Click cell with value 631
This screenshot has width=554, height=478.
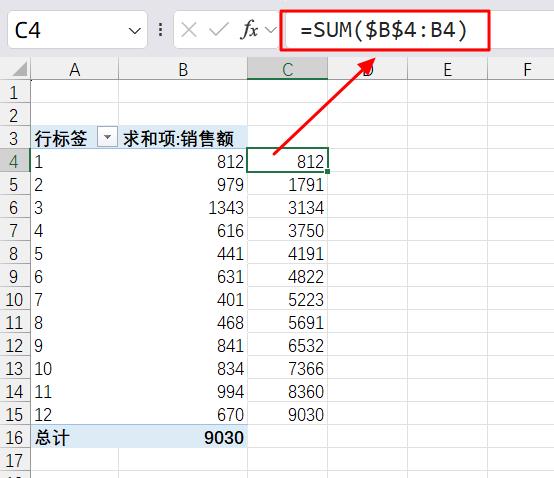click(183, 276)
